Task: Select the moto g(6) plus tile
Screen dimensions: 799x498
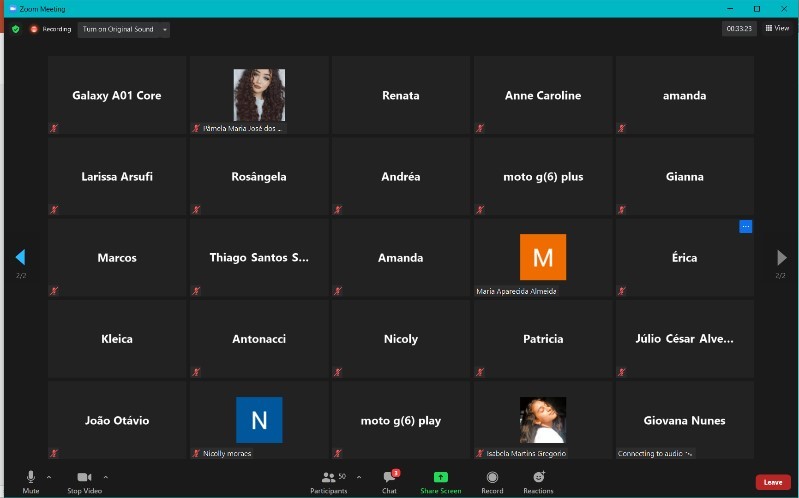Action: [x=543, y=176]
